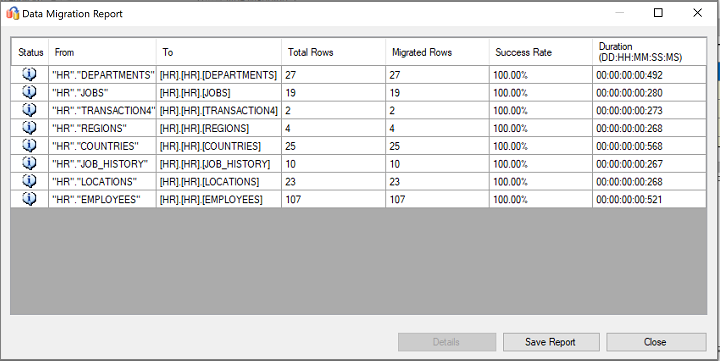Select the "HR"."REGIONS" source cell
Screen dimensions: 720x361
102,128
